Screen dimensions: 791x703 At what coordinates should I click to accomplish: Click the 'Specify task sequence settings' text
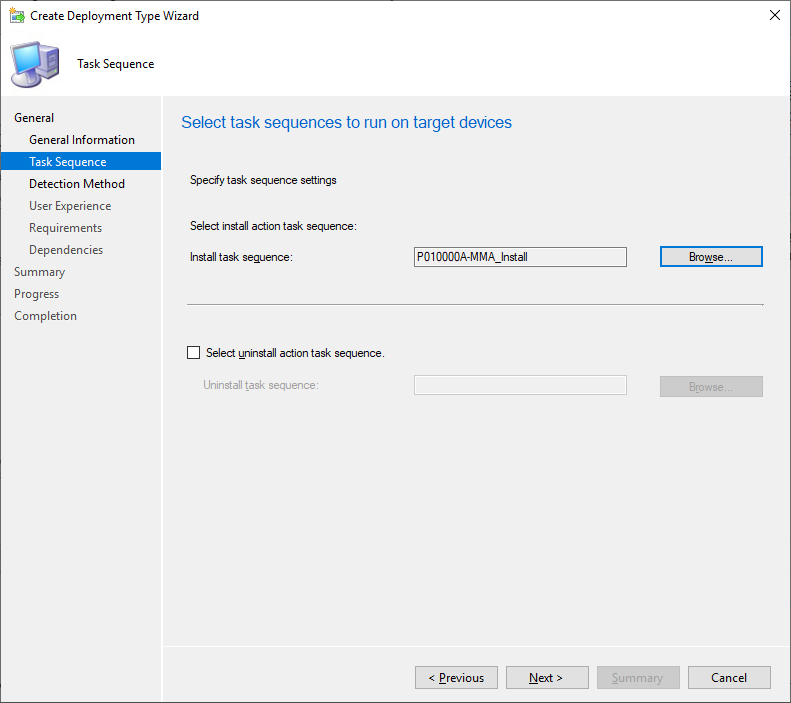click(x=263, y=180)
